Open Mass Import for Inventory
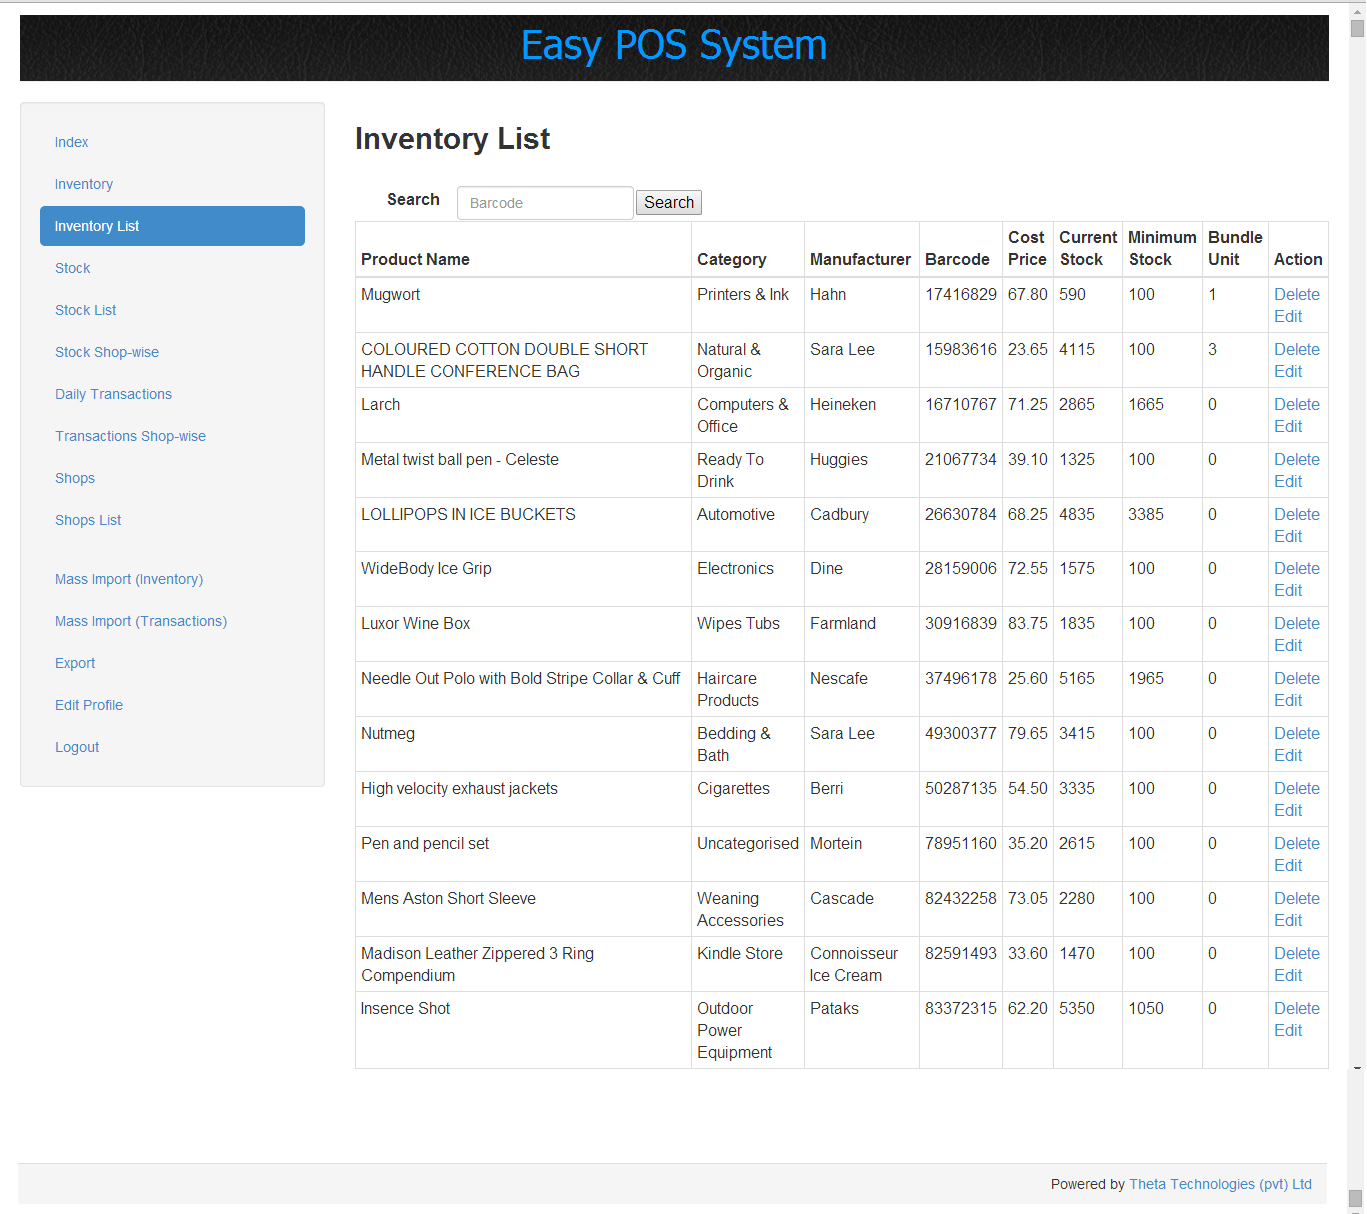The image size is (1367, 1214). click(x=129, y=579)
